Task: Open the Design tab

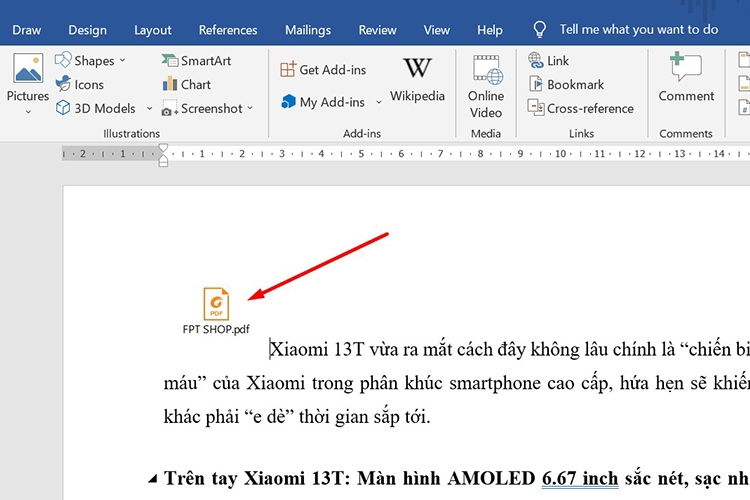Action: pos(88,30)
